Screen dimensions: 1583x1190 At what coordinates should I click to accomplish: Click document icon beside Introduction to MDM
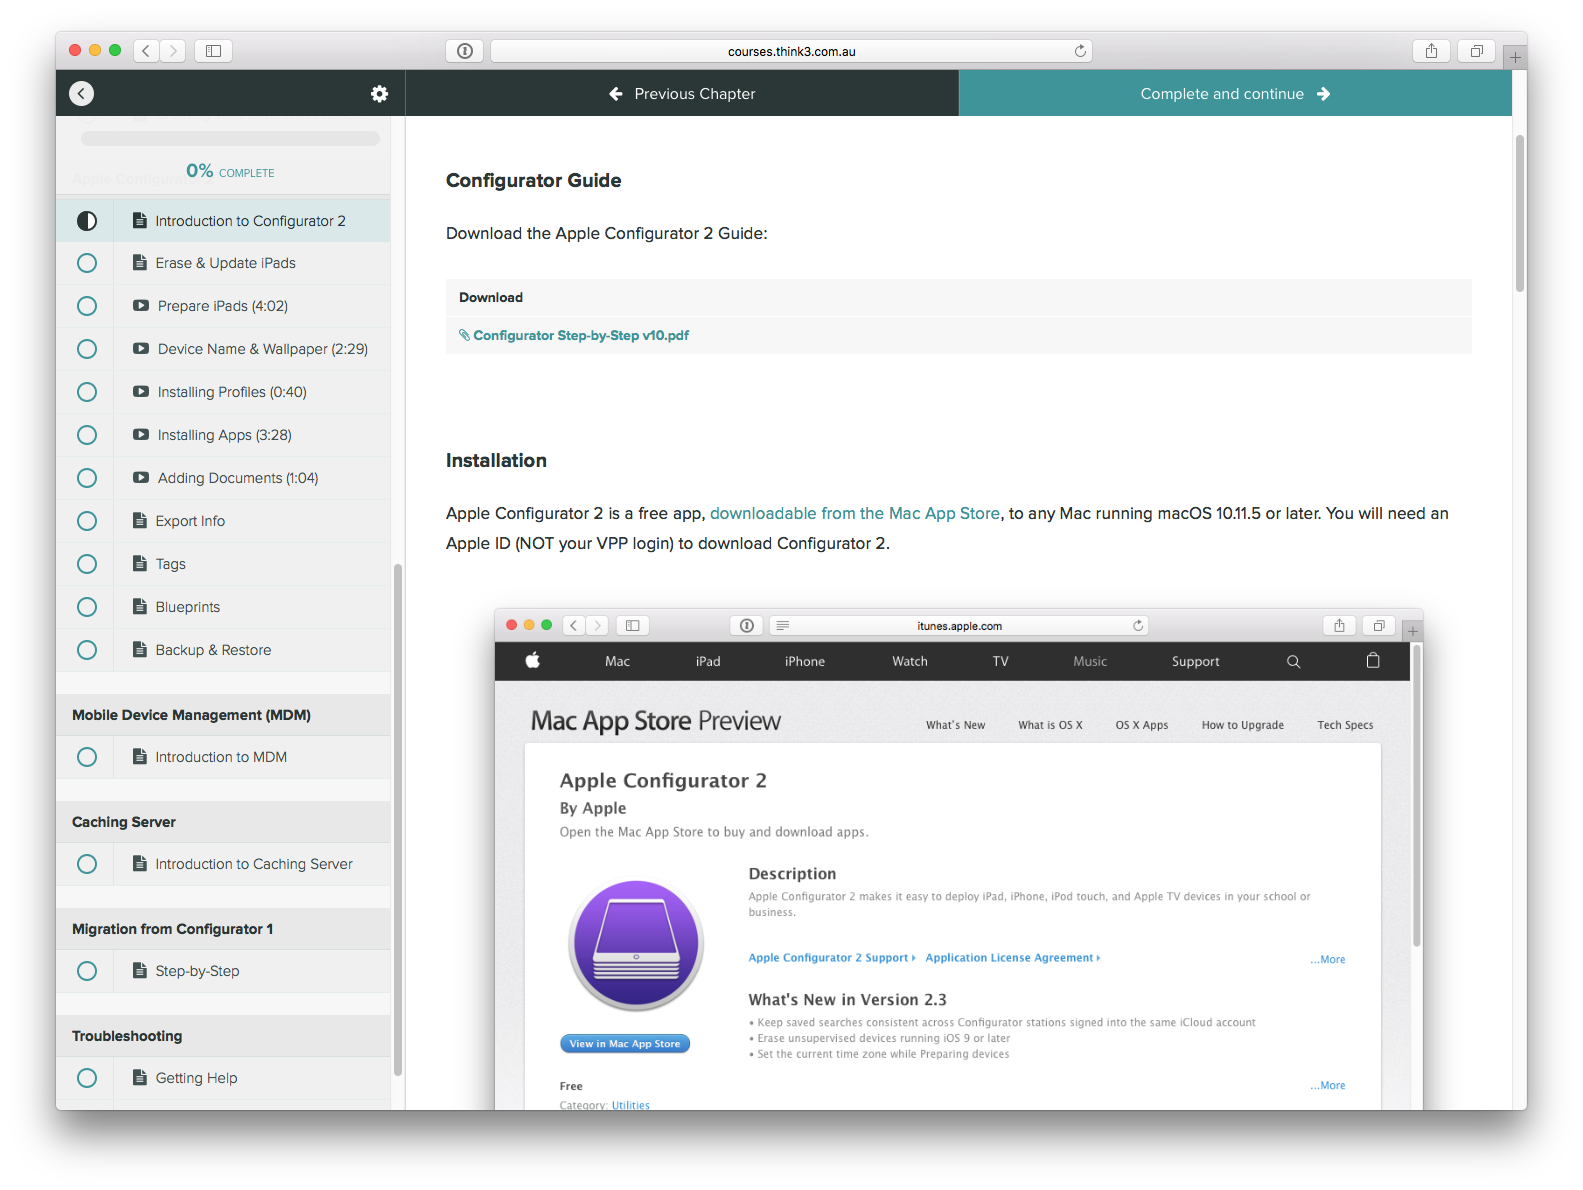[x=140, y=756]
